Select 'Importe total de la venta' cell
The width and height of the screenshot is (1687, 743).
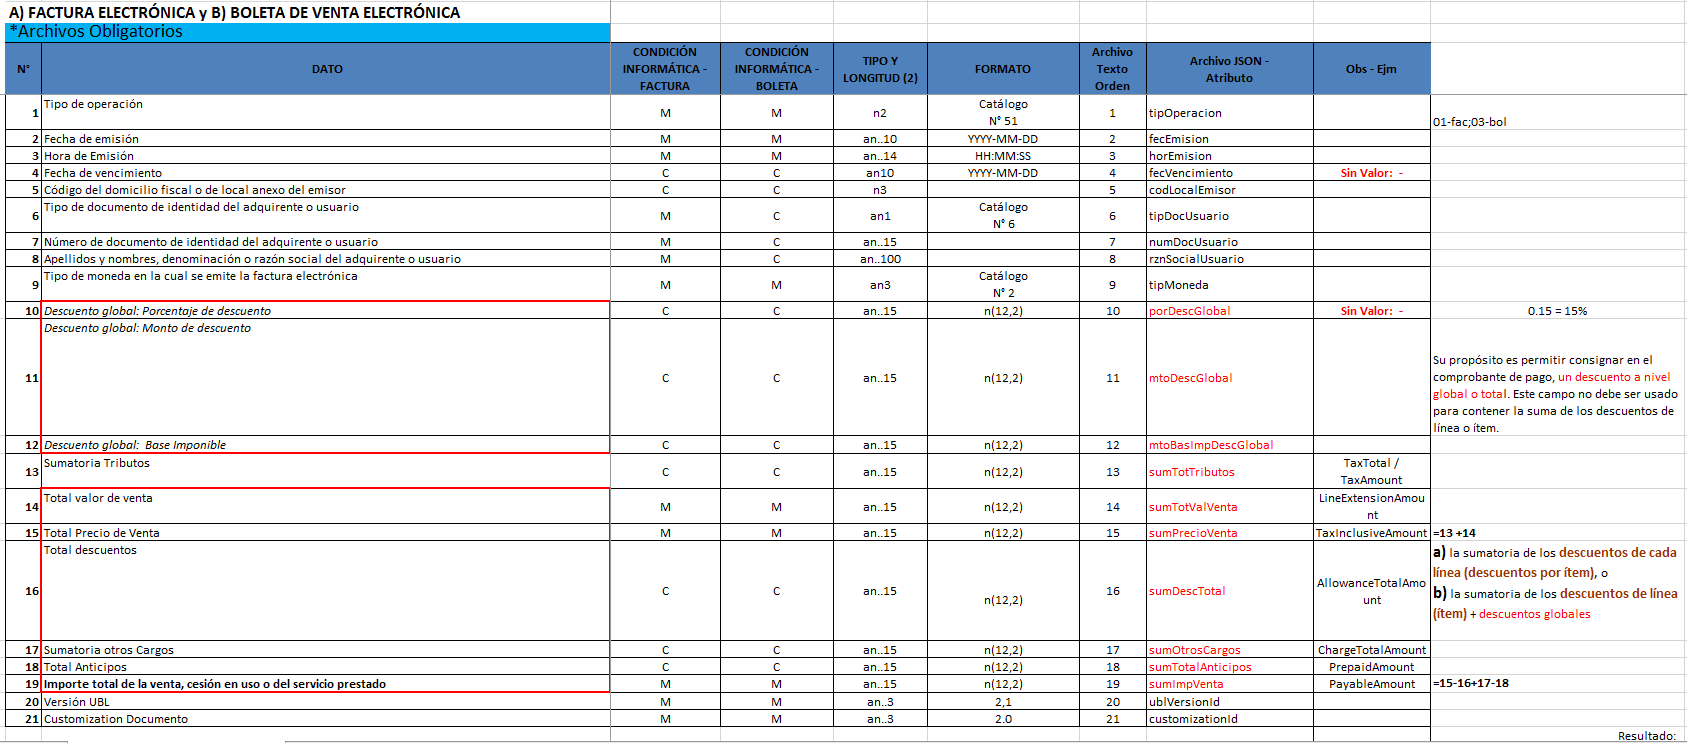(326, 684)
